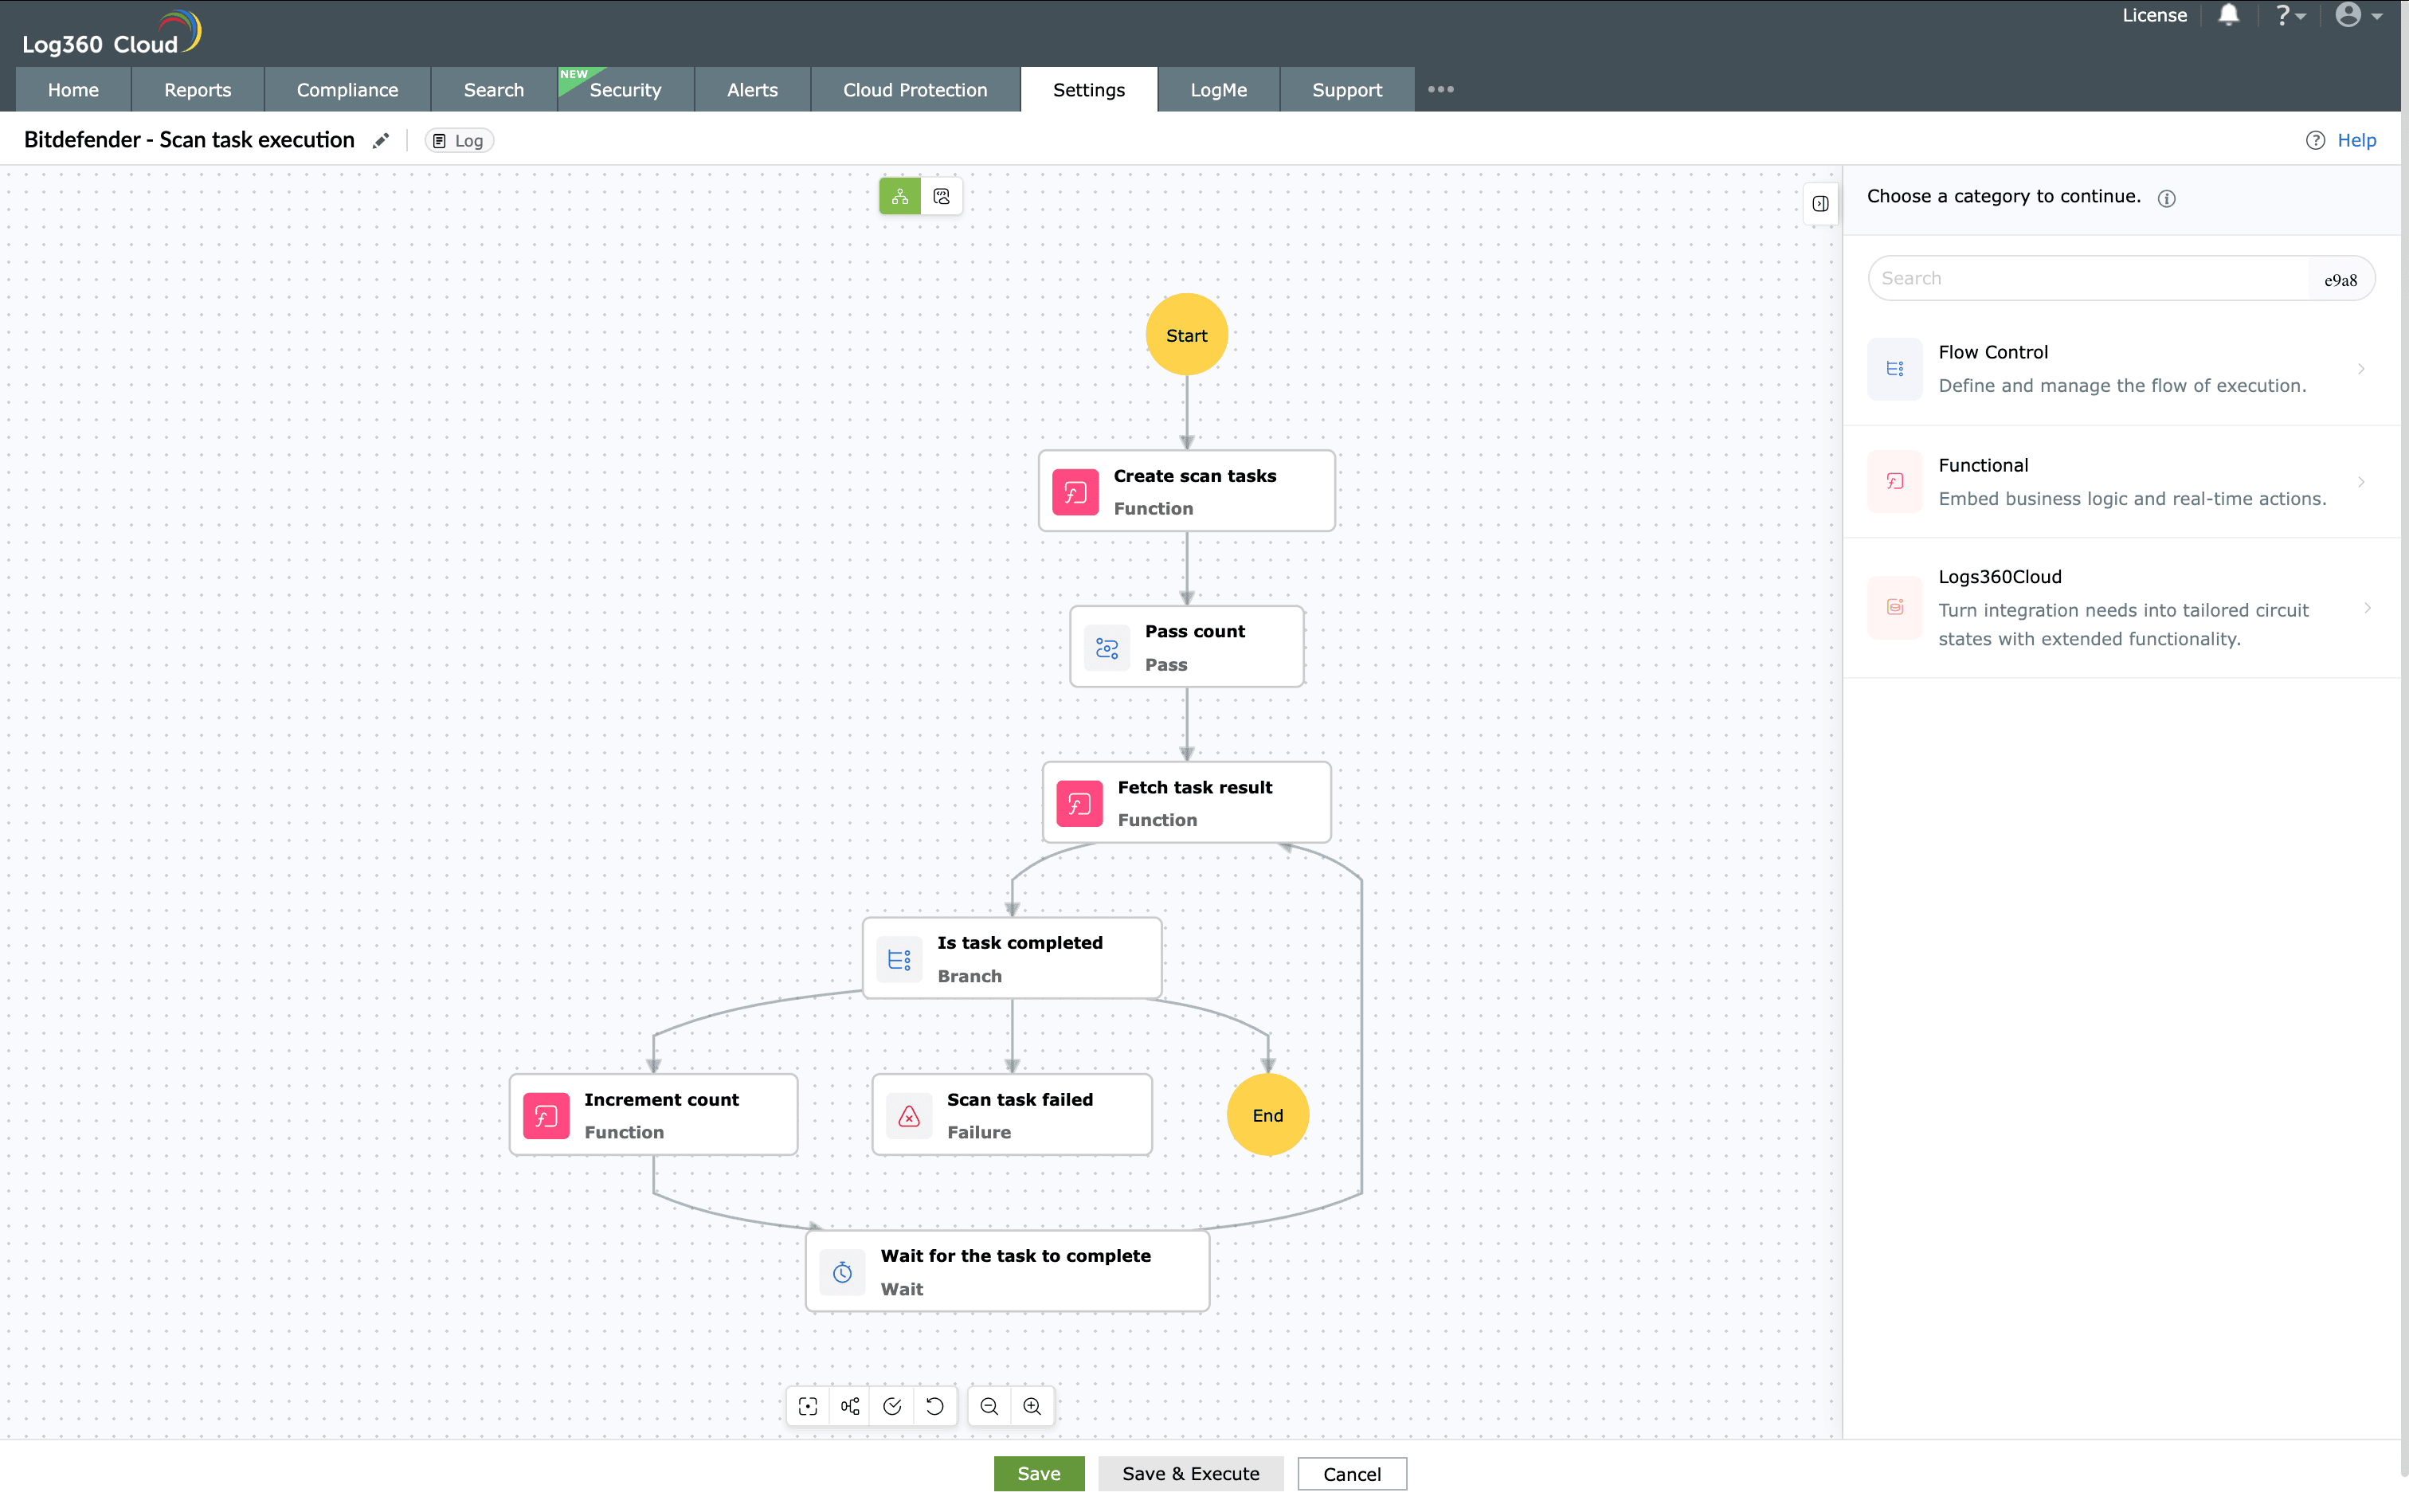The image size is (2409, 1512).
Task: Zoom in the canvas
Action: pyautogui.click(x=1032, y=1406)
